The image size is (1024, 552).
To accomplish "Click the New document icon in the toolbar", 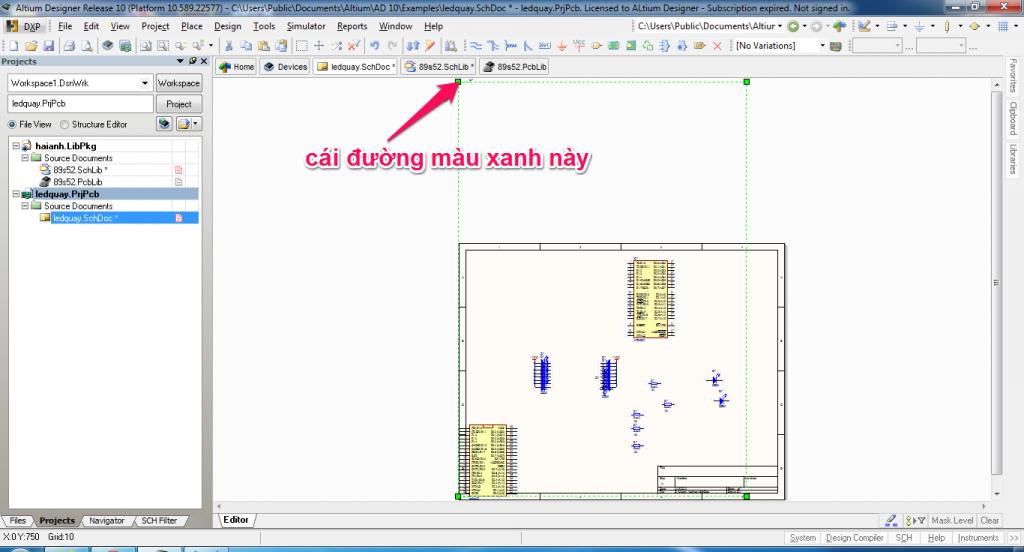I will point(14,46).
